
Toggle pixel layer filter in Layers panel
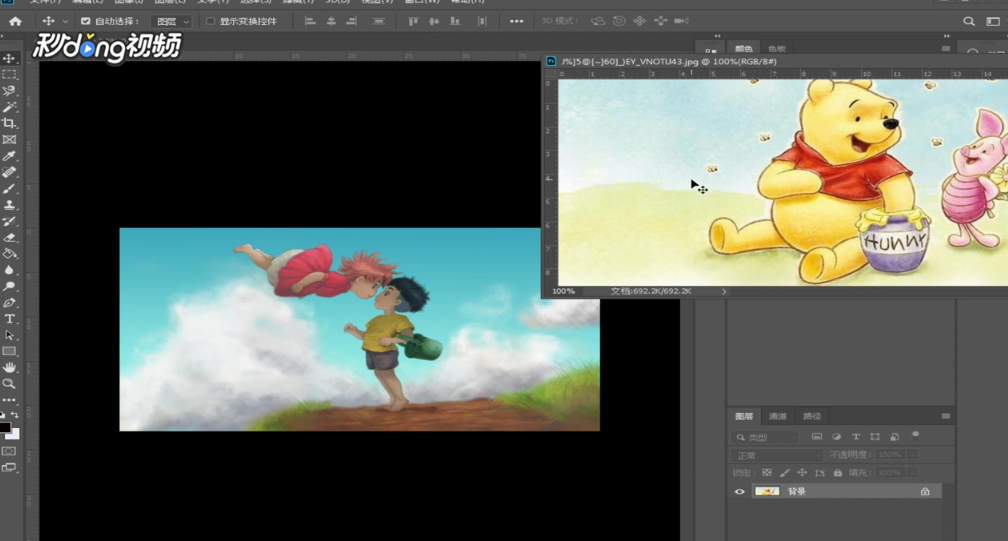coord(816,437)
